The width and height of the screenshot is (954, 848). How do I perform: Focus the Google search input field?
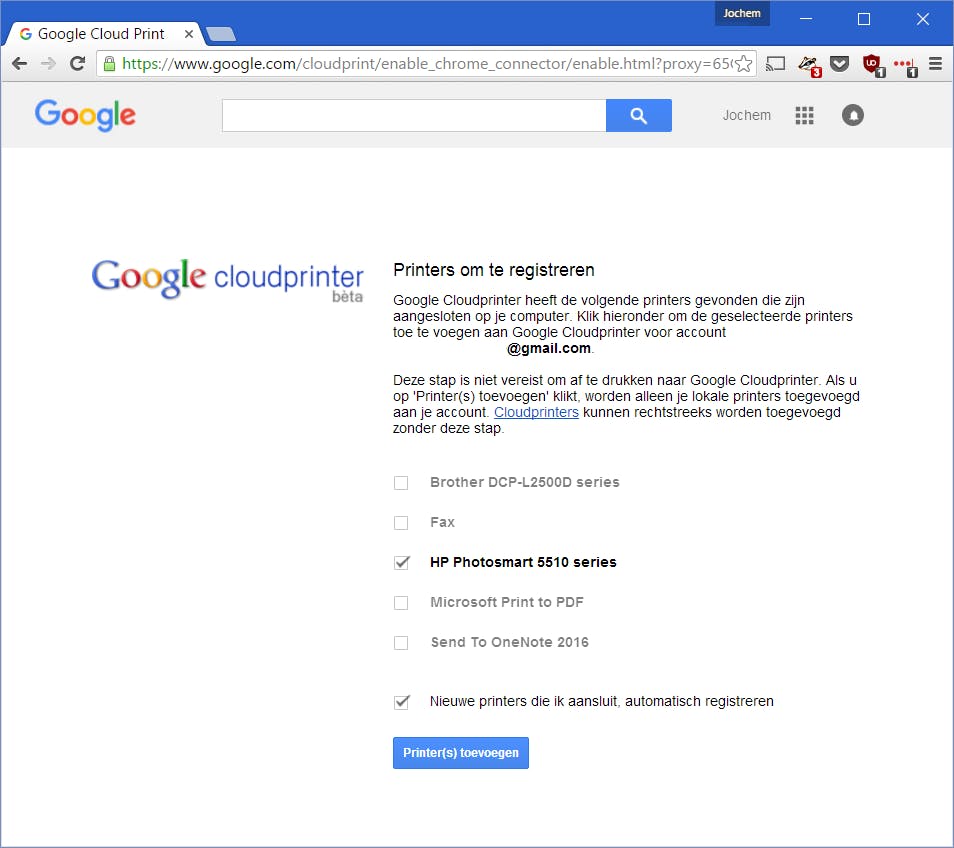[414, 116]
